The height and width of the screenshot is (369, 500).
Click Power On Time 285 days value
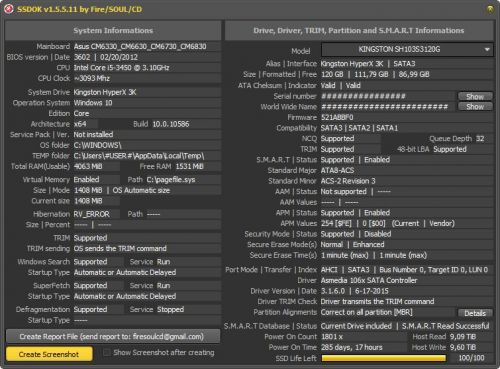pyautogui.click(x=352, y=347)
